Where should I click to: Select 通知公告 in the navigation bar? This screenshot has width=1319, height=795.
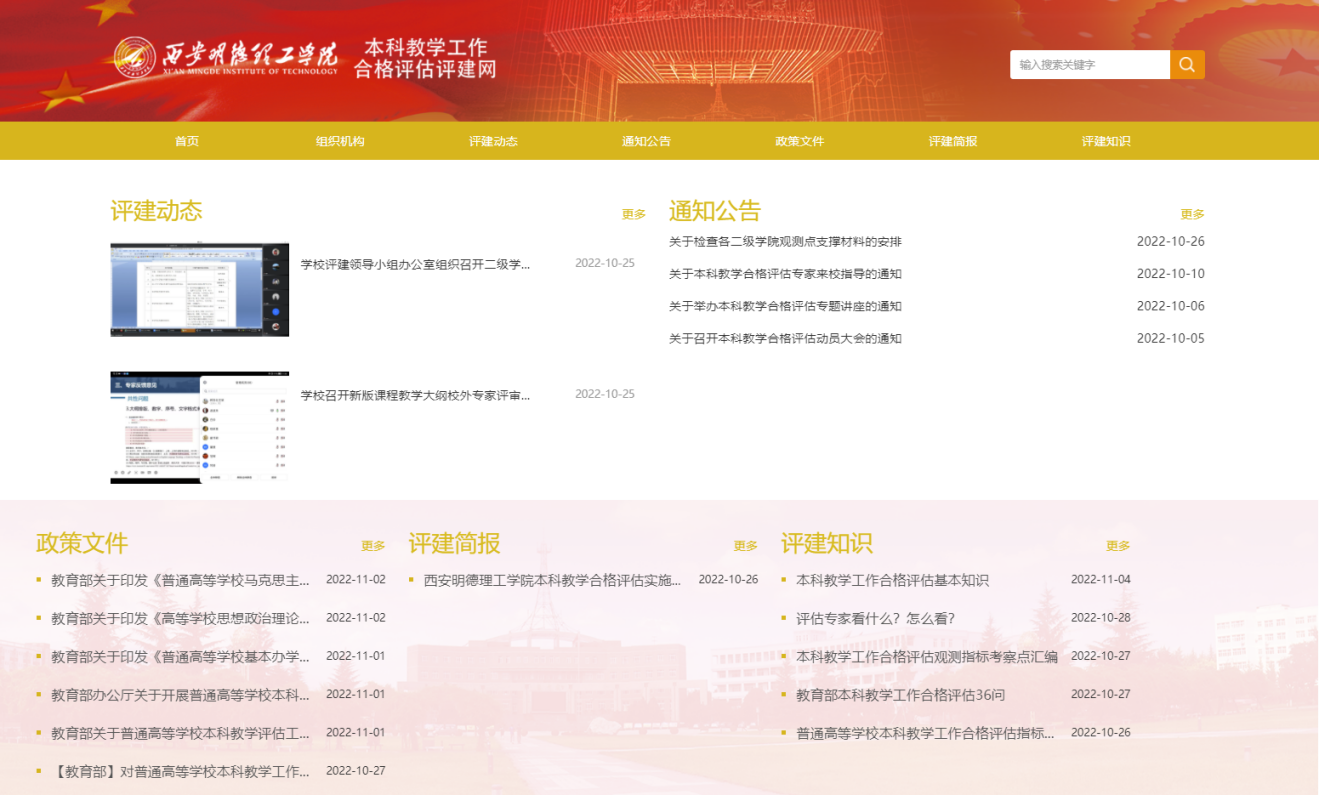pyautogui.click(x=646, y=141)
